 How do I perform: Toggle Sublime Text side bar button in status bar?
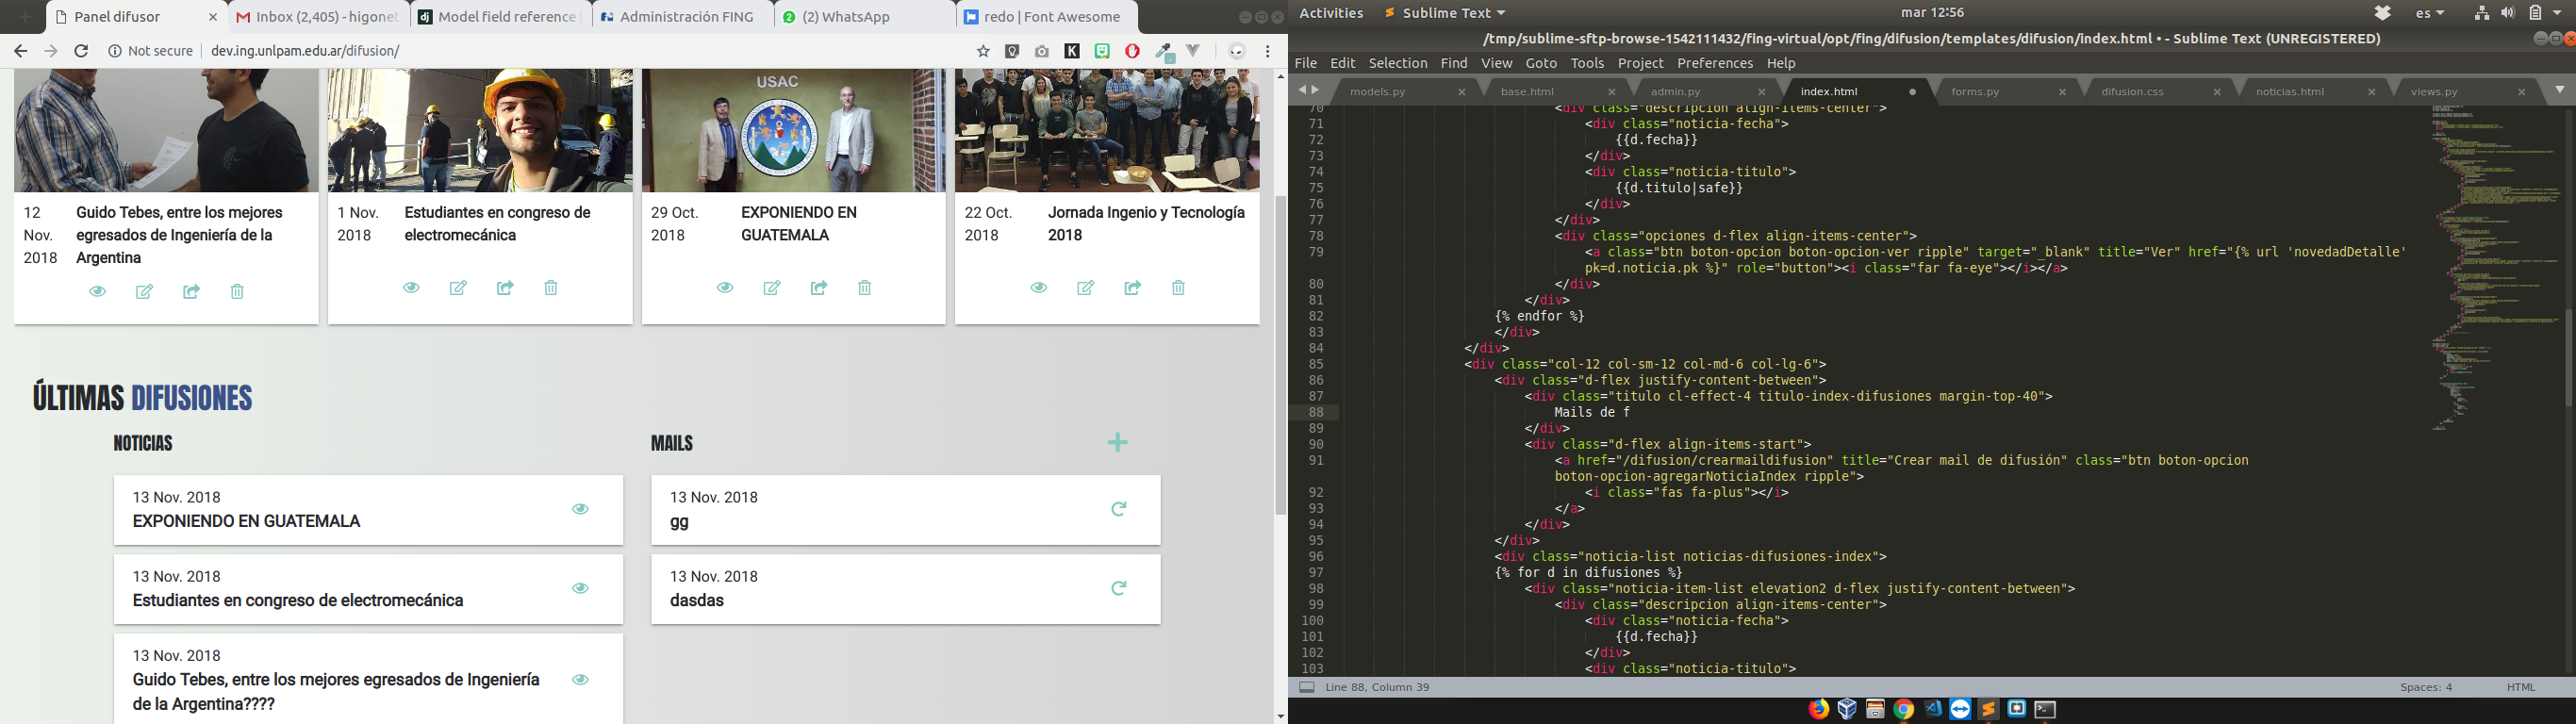pyautogui.click(x=1306, y=687)
